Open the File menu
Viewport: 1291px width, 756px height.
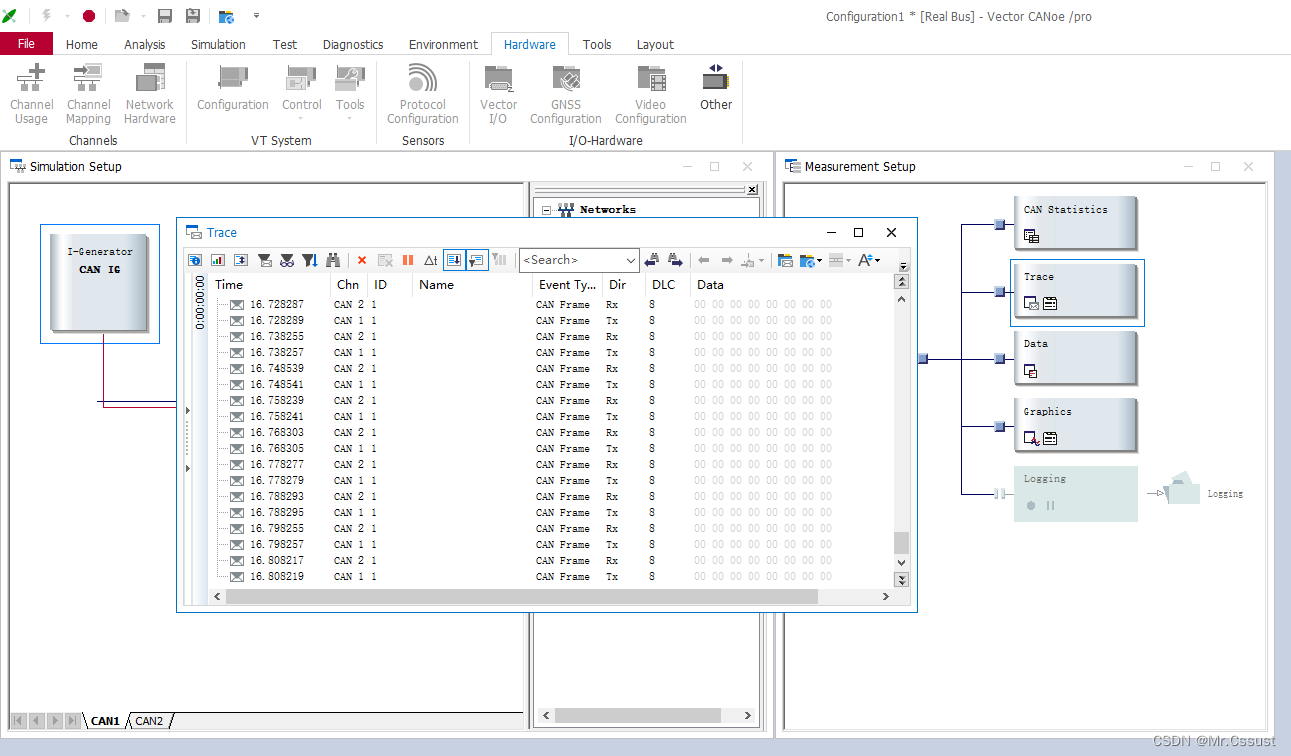pyautogui.click(x=27, y=44)
